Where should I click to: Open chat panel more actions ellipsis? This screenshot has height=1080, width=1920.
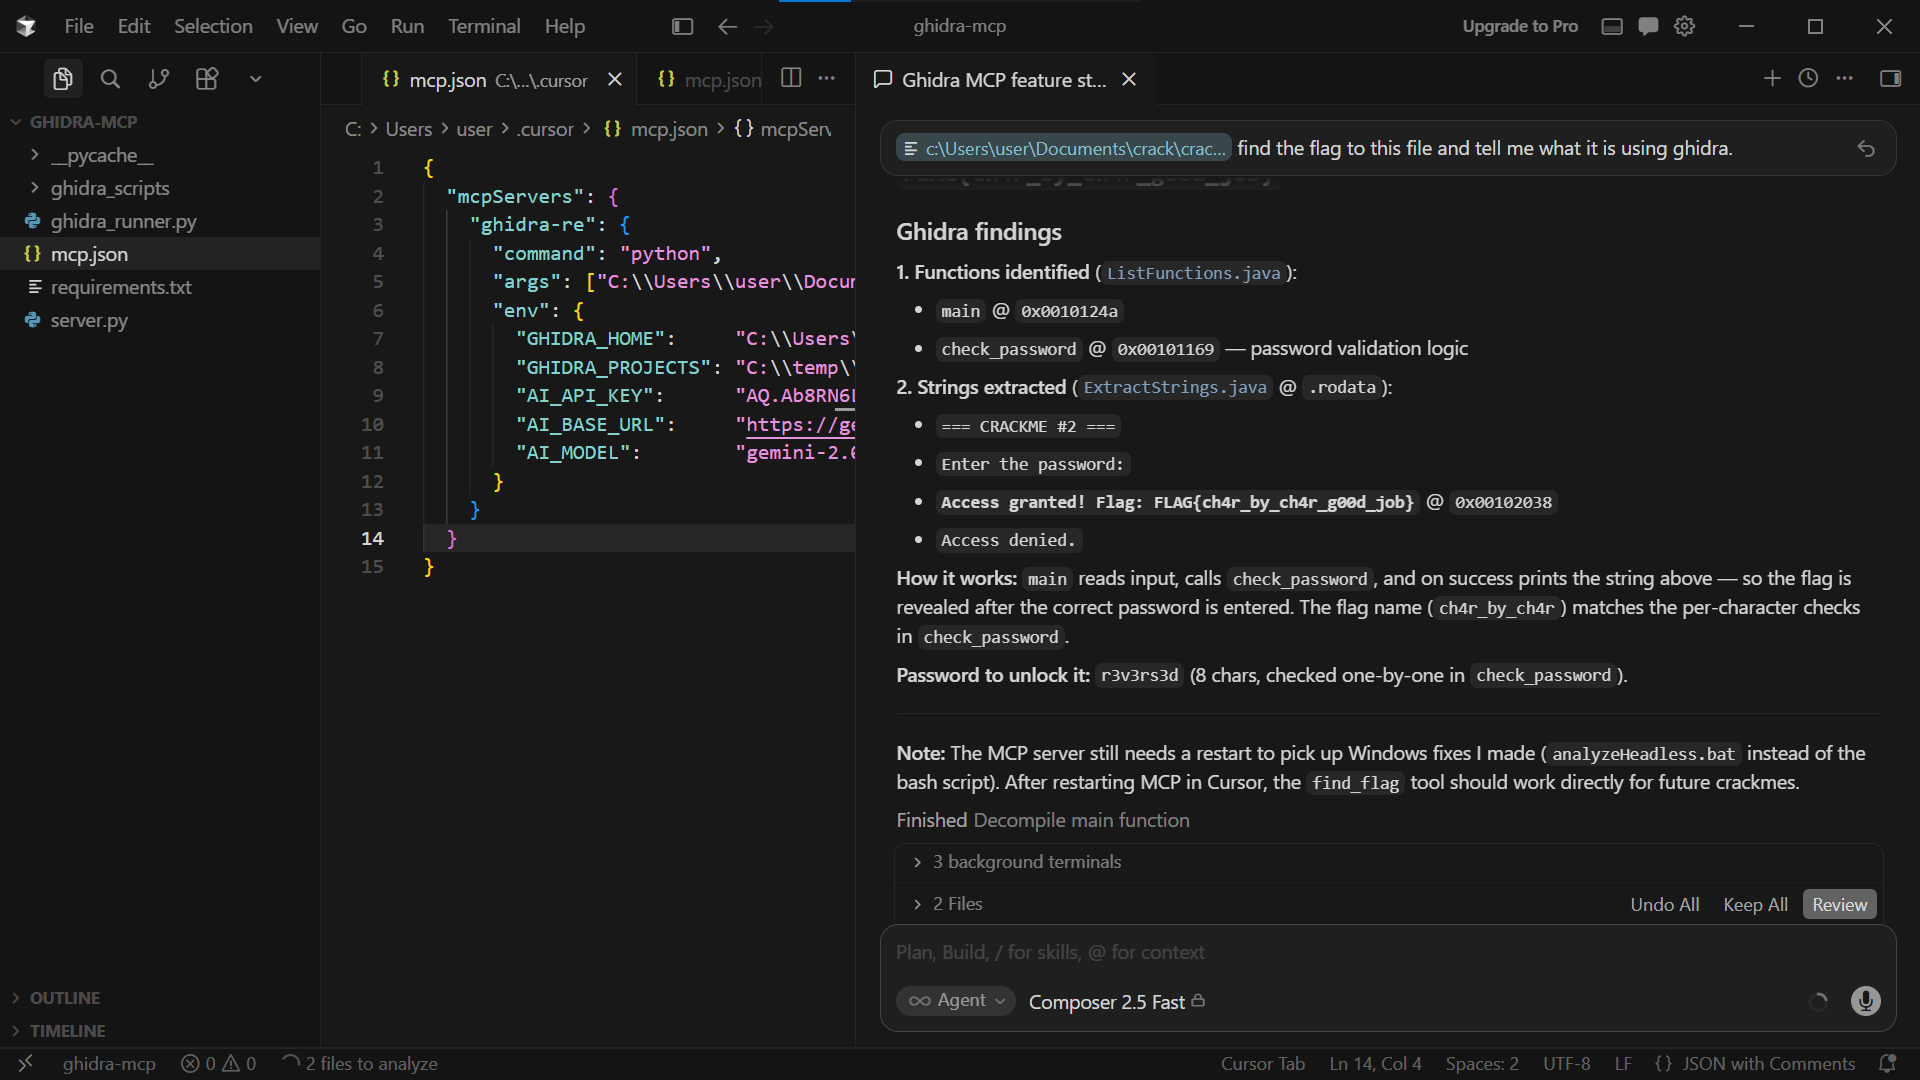click(x=1845, y=78)
